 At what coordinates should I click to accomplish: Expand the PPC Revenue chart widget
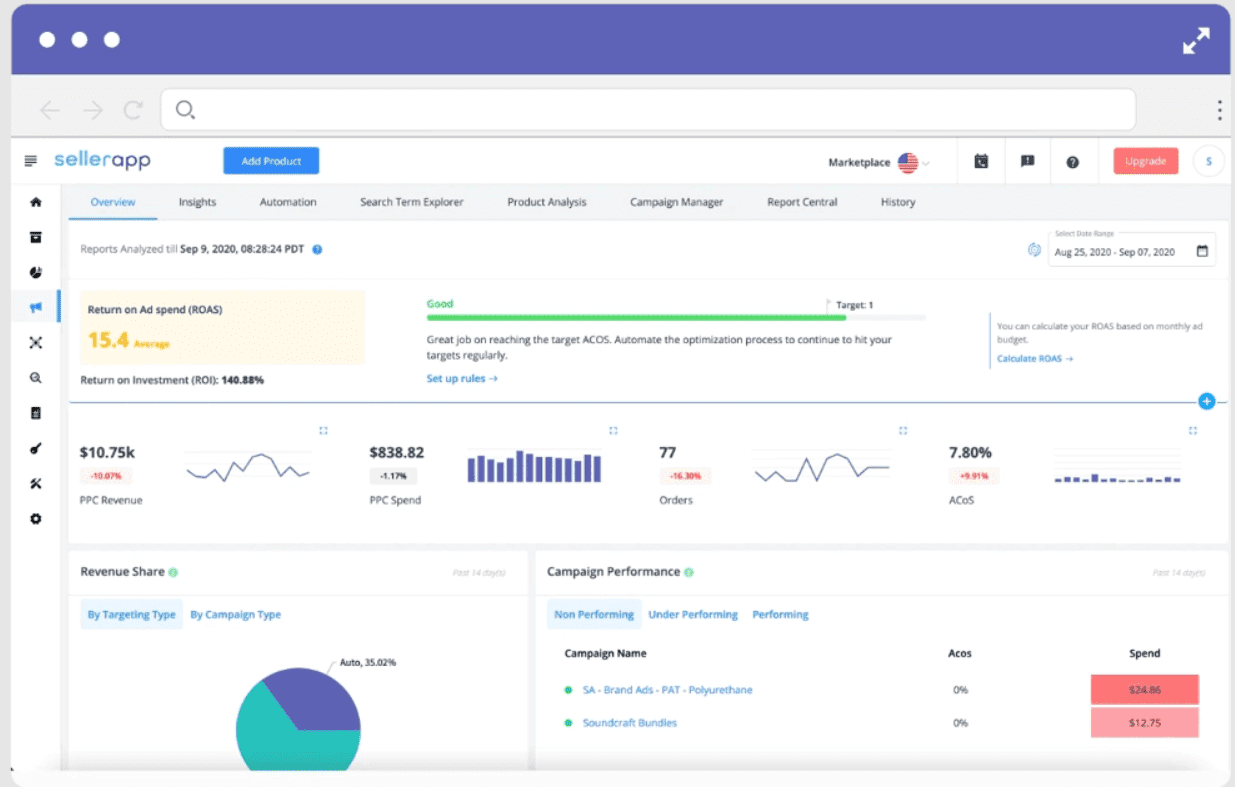[x=323, y=431]
